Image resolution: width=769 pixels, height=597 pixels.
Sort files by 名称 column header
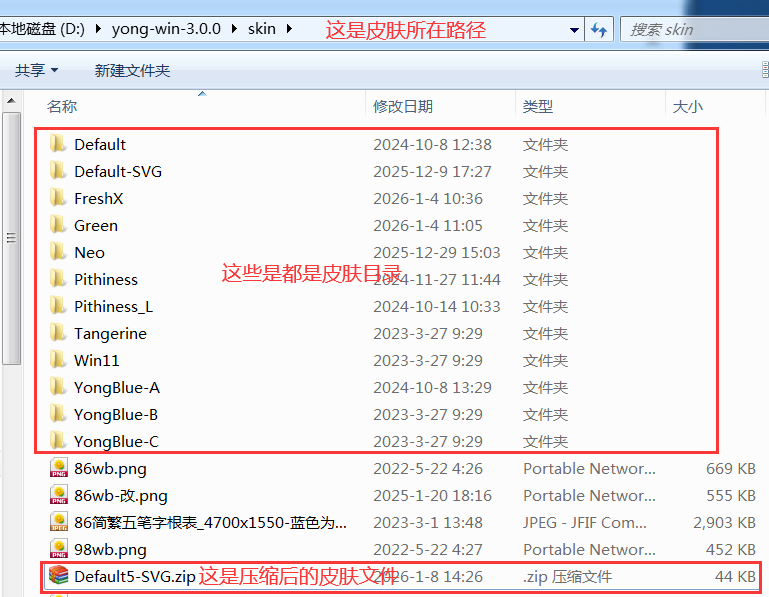[62, 106]
